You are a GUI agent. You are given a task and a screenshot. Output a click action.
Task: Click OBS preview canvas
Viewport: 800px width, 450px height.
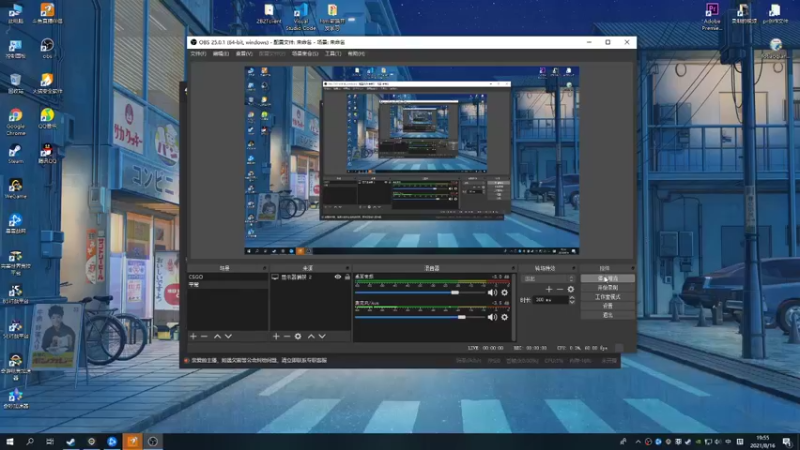tap(412, 160)
